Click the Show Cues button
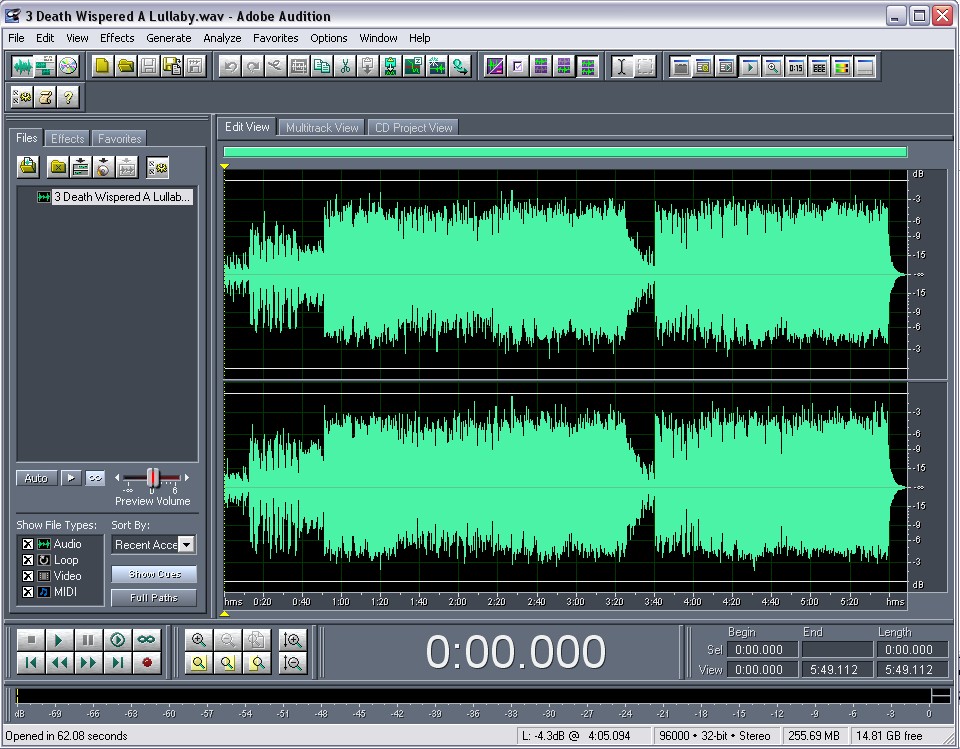 point(155,574)
